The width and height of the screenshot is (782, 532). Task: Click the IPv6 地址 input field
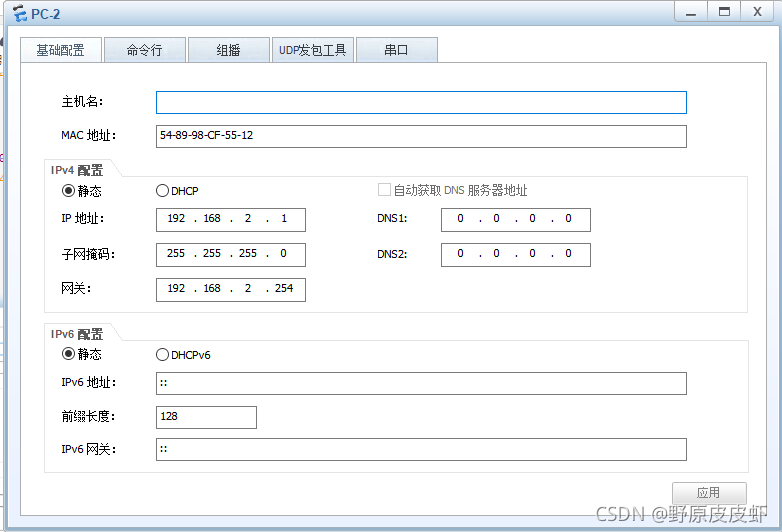coord(421,383)
